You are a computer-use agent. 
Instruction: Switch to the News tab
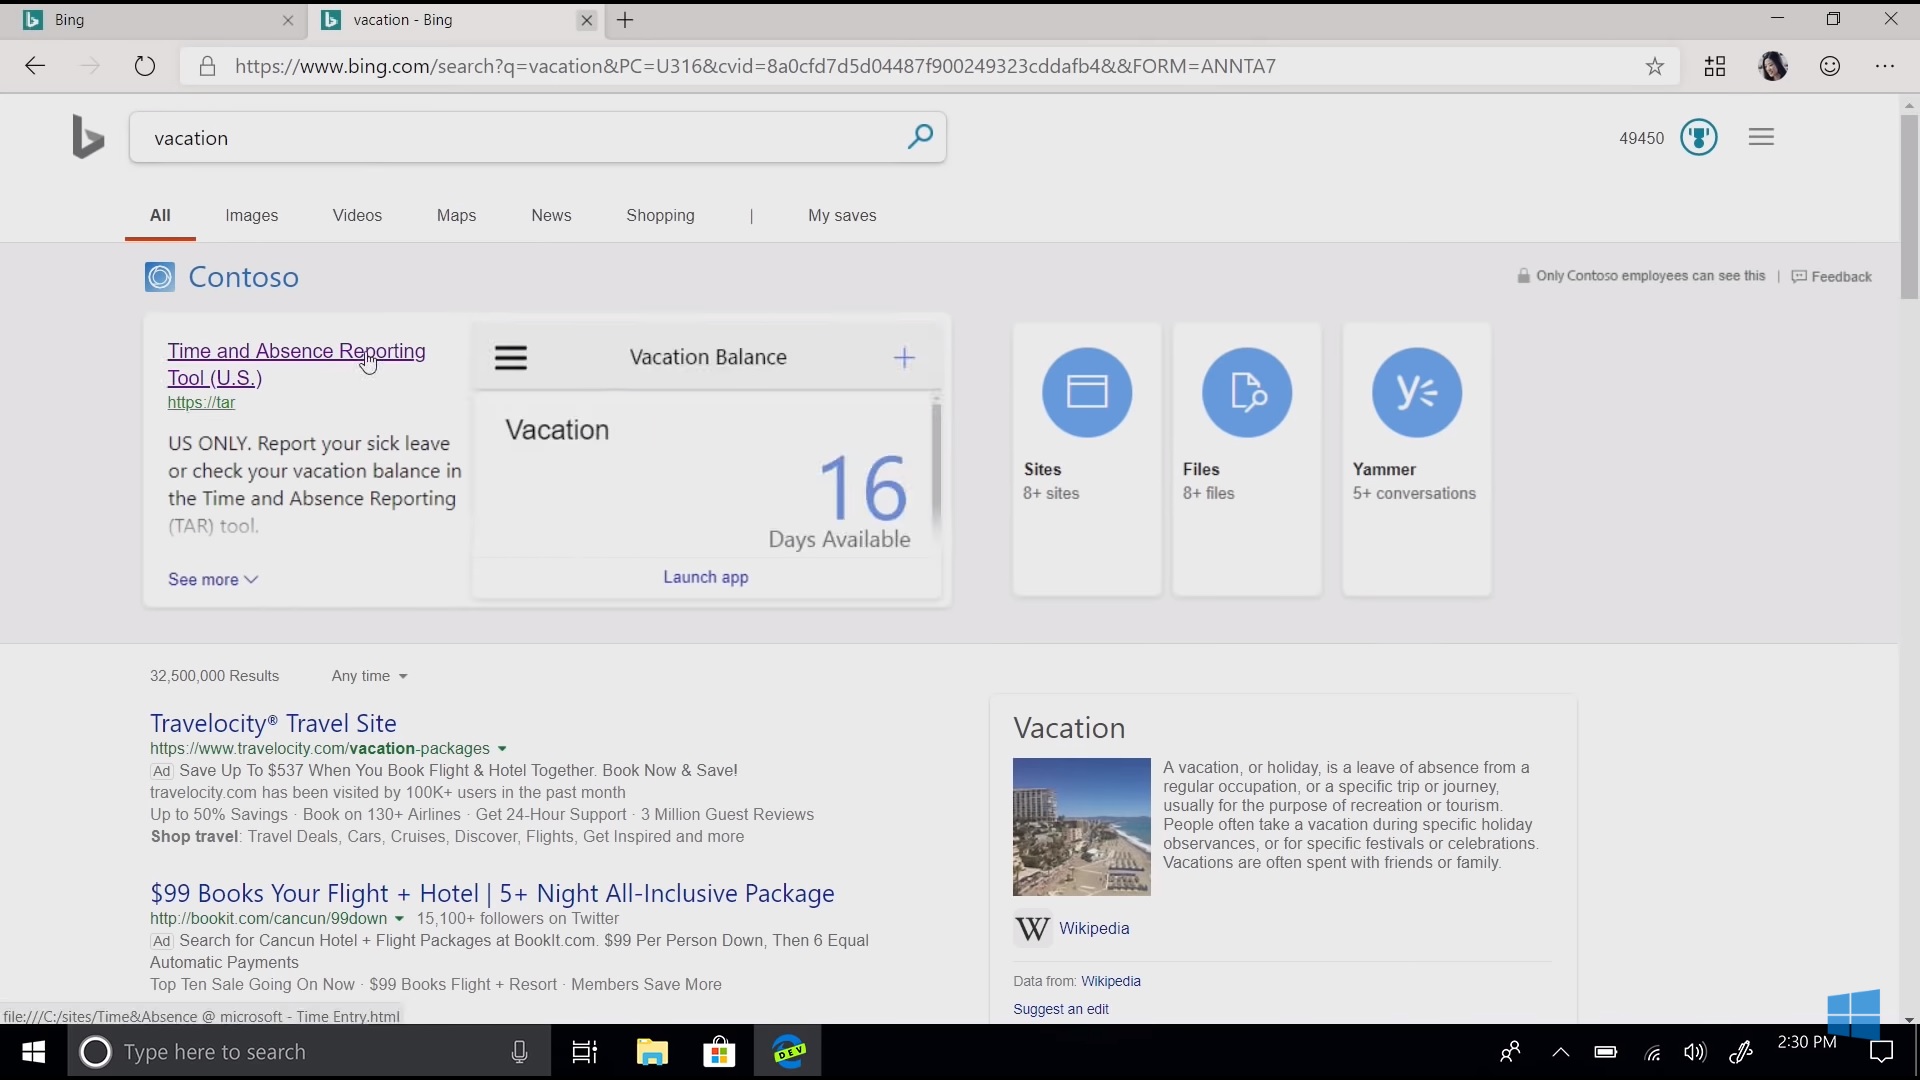551,216
